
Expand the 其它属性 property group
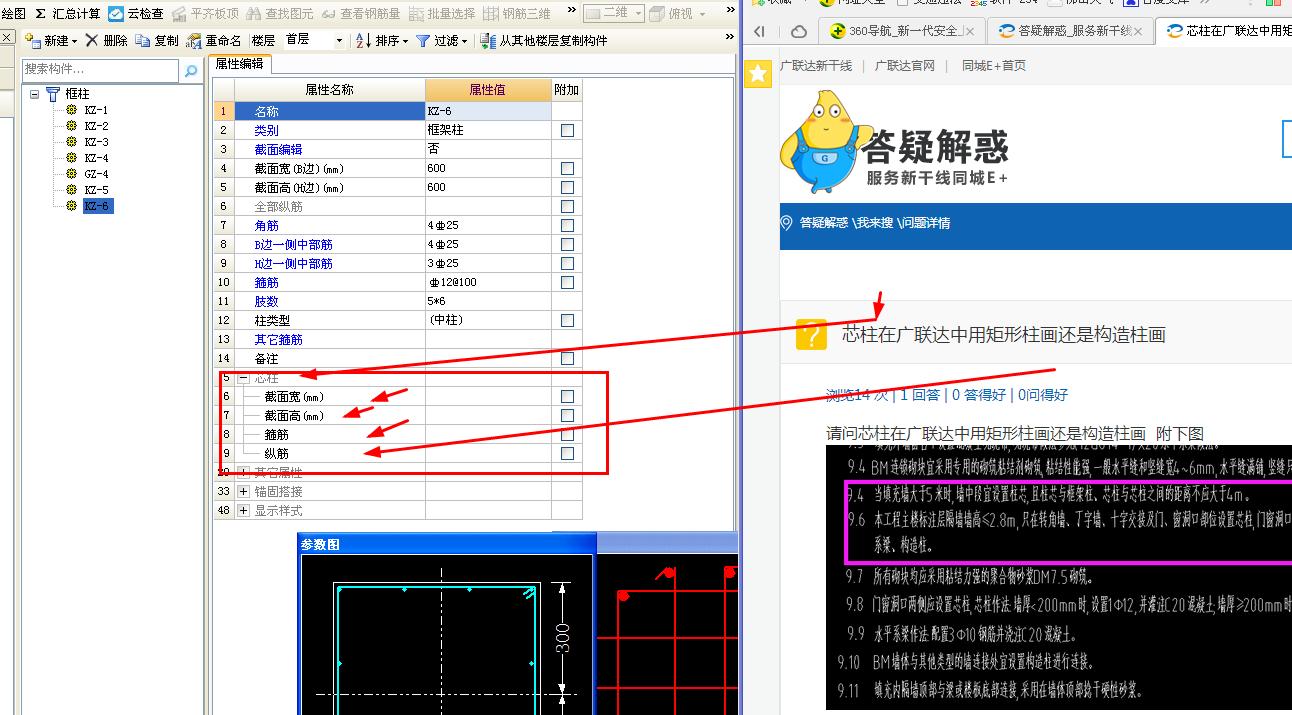pyautogui.click(x=243, y=472)
